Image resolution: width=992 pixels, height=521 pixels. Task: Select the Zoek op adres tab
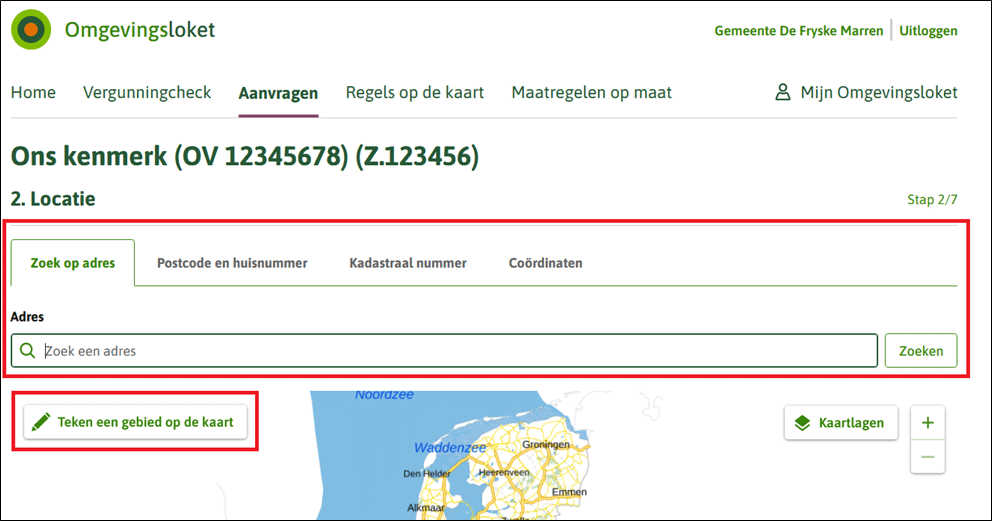(x=73, y=263)
